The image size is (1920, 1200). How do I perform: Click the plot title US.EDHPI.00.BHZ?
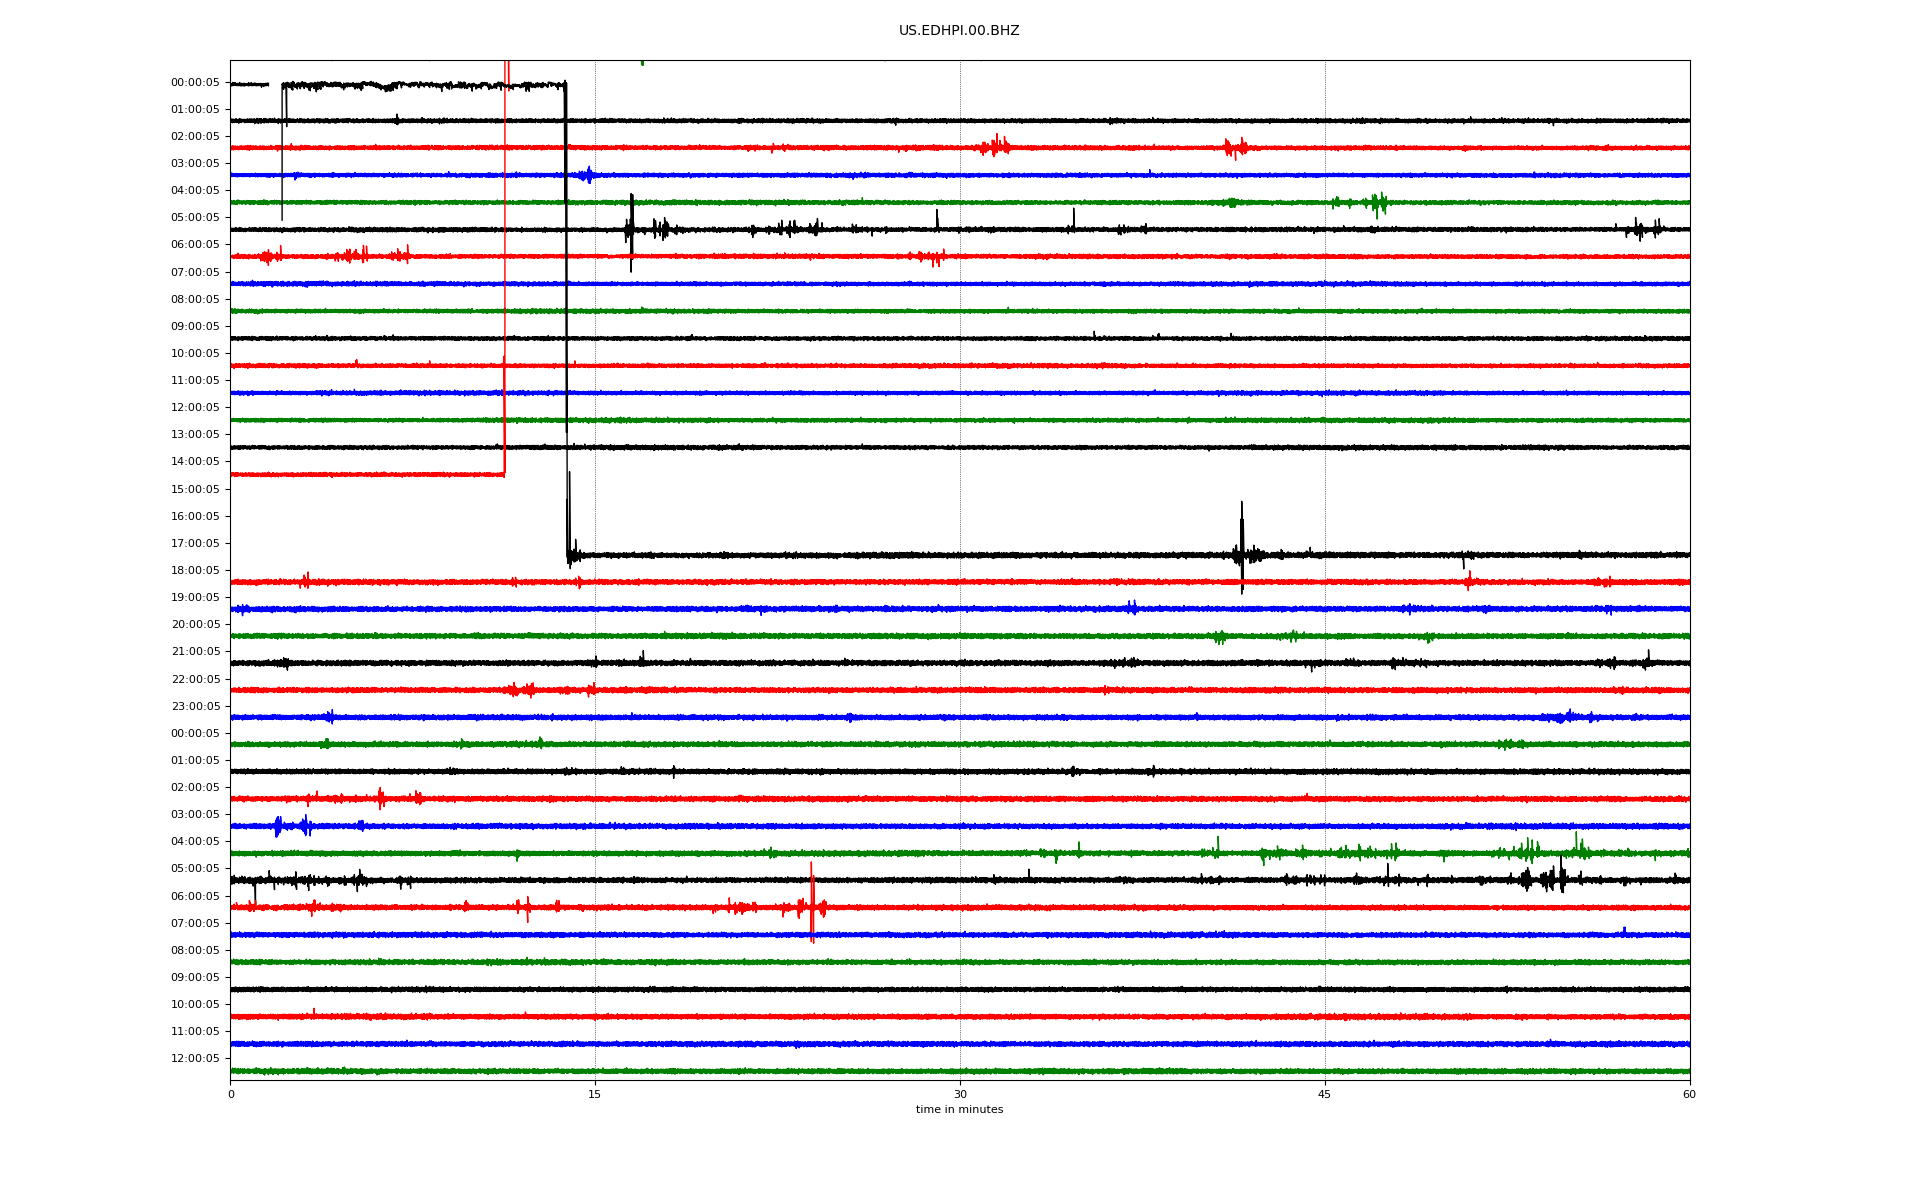point(958,31)
